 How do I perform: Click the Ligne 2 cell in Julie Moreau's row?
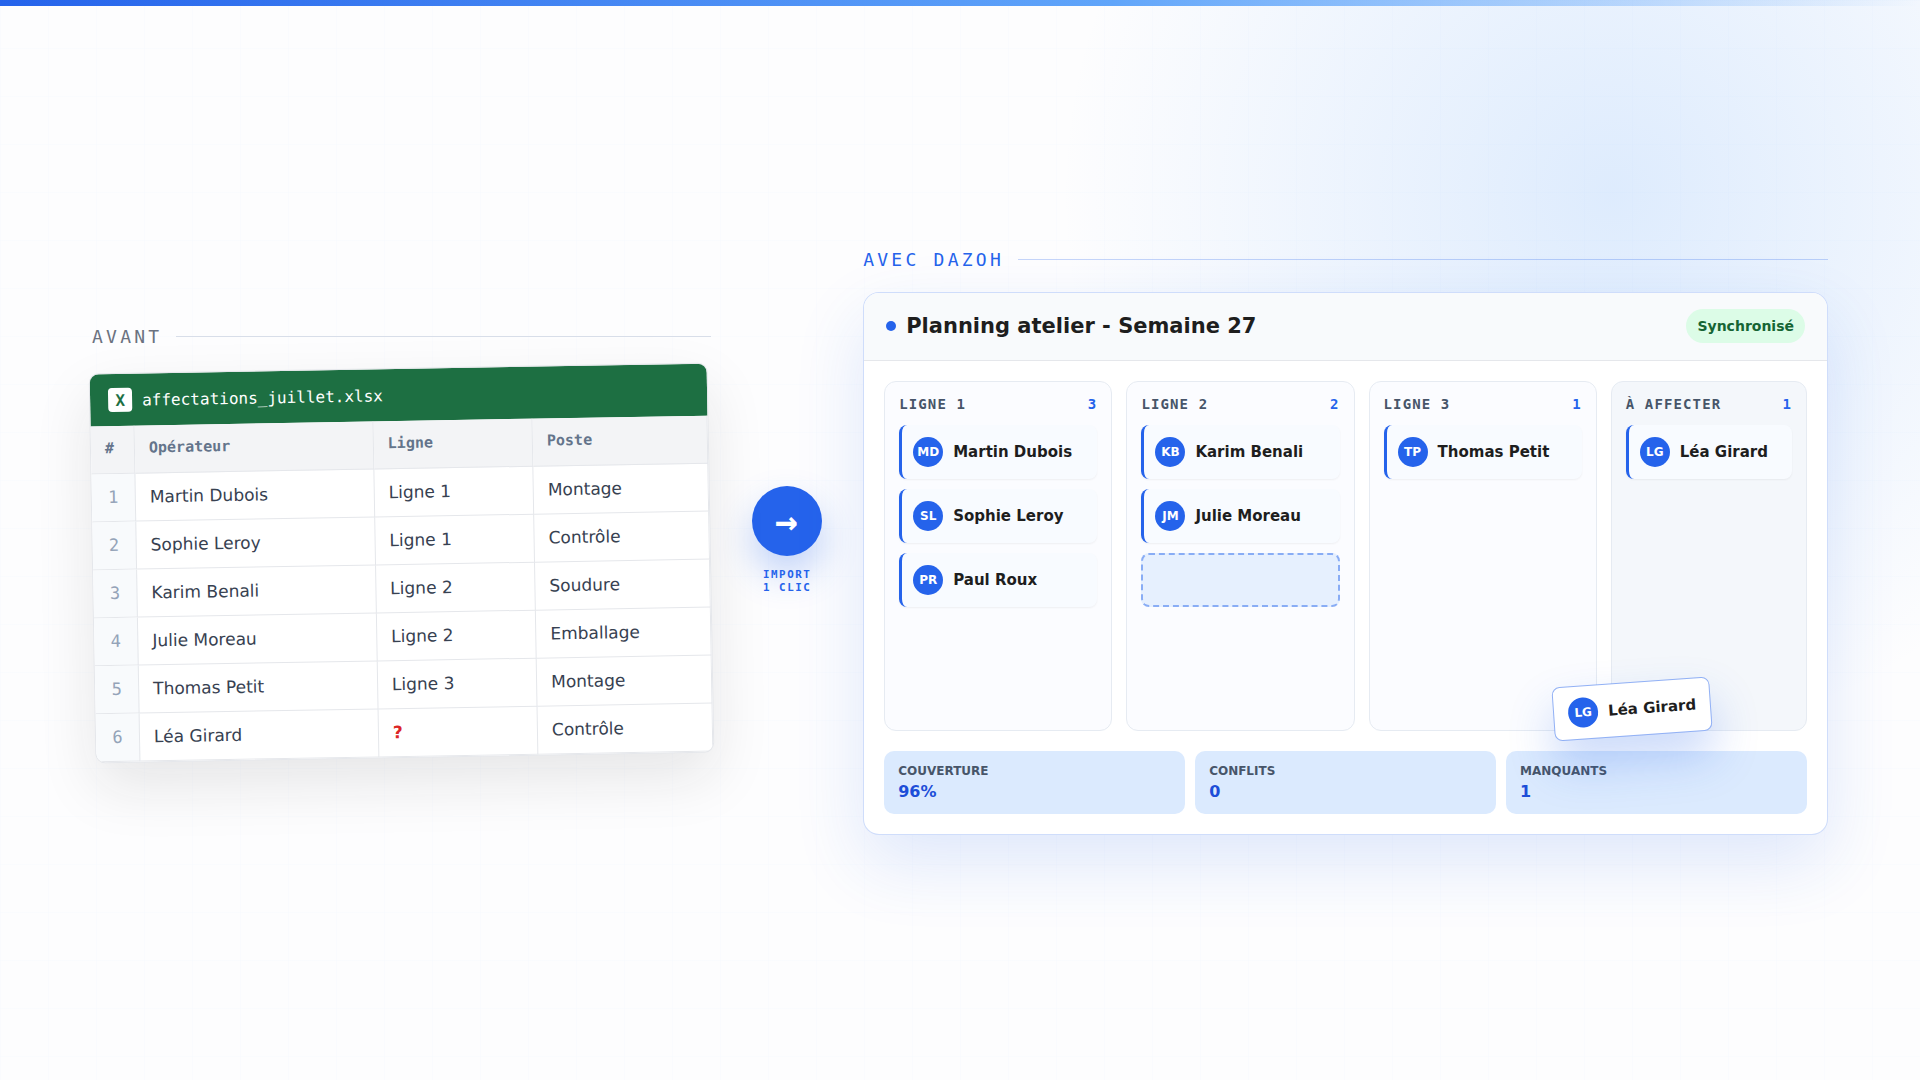(x=456, y=636)
